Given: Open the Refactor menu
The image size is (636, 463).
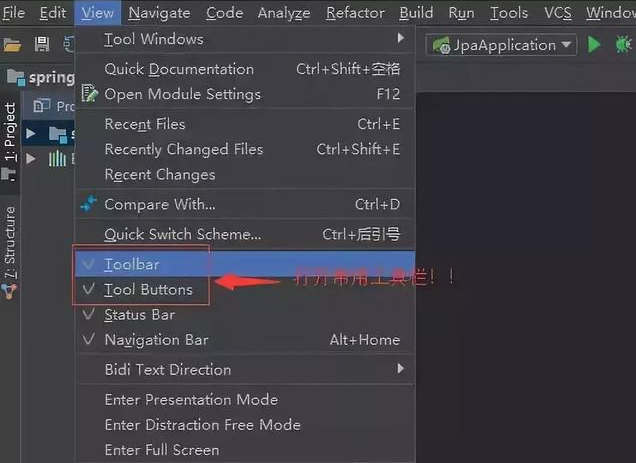Looking at the screenshot, I should click(355, 13).
